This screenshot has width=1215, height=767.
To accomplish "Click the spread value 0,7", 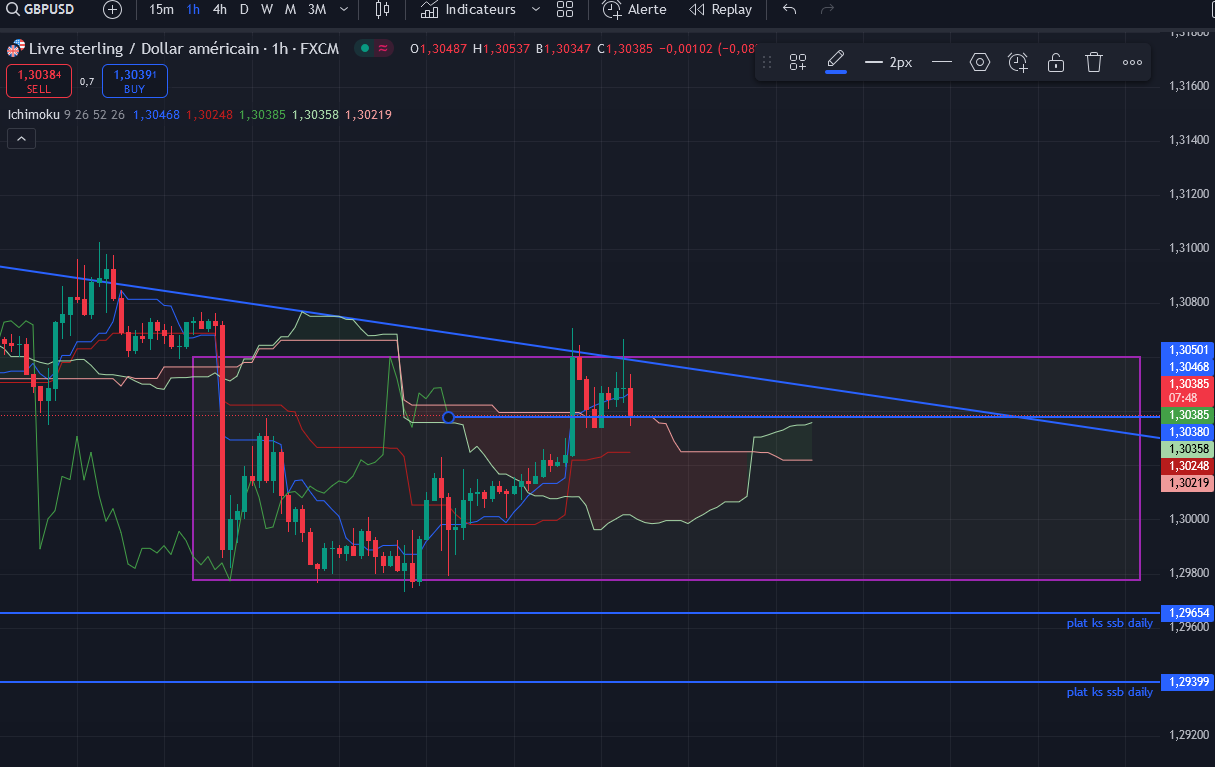I will [87, 81].
